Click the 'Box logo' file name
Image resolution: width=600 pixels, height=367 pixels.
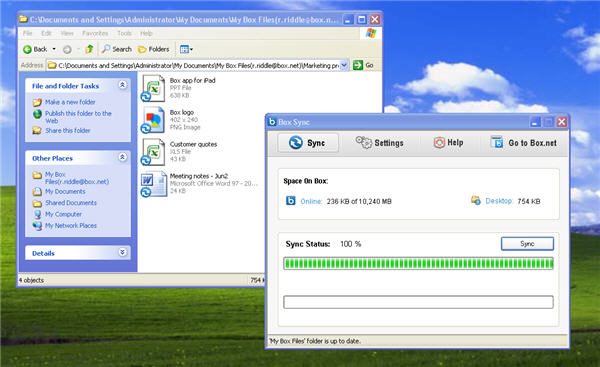tap(182, 112)
